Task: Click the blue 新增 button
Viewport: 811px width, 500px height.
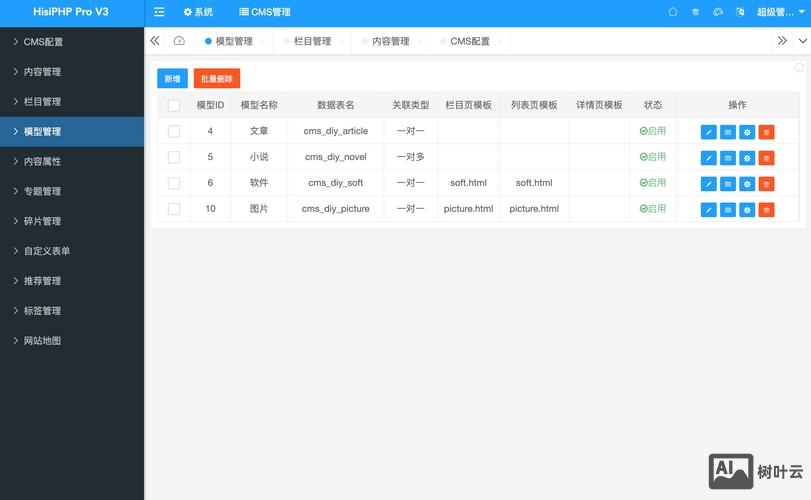Action: click(172, 79)
